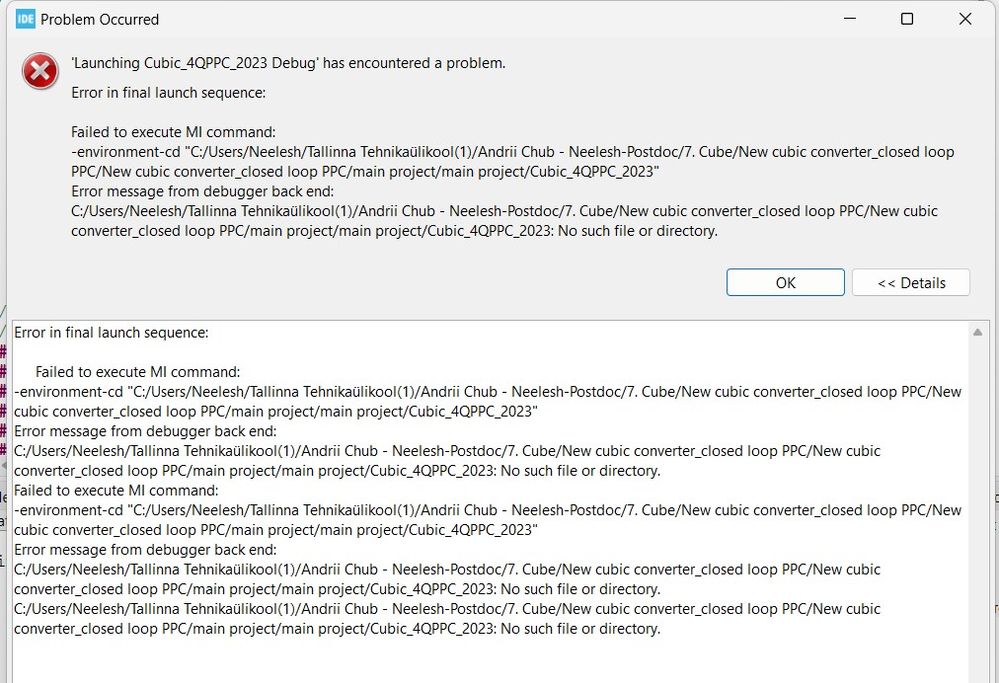Screen dimensions: 999x683
Task: Click the maximize icon in the title bar
Action: click(x=907, y=18)
